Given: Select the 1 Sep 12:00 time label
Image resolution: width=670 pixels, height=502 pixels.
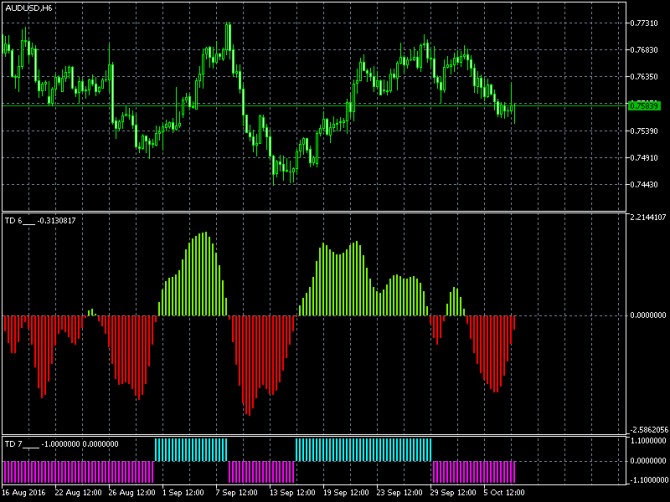Looking at the screenshot, I should (x=183, y=493).
